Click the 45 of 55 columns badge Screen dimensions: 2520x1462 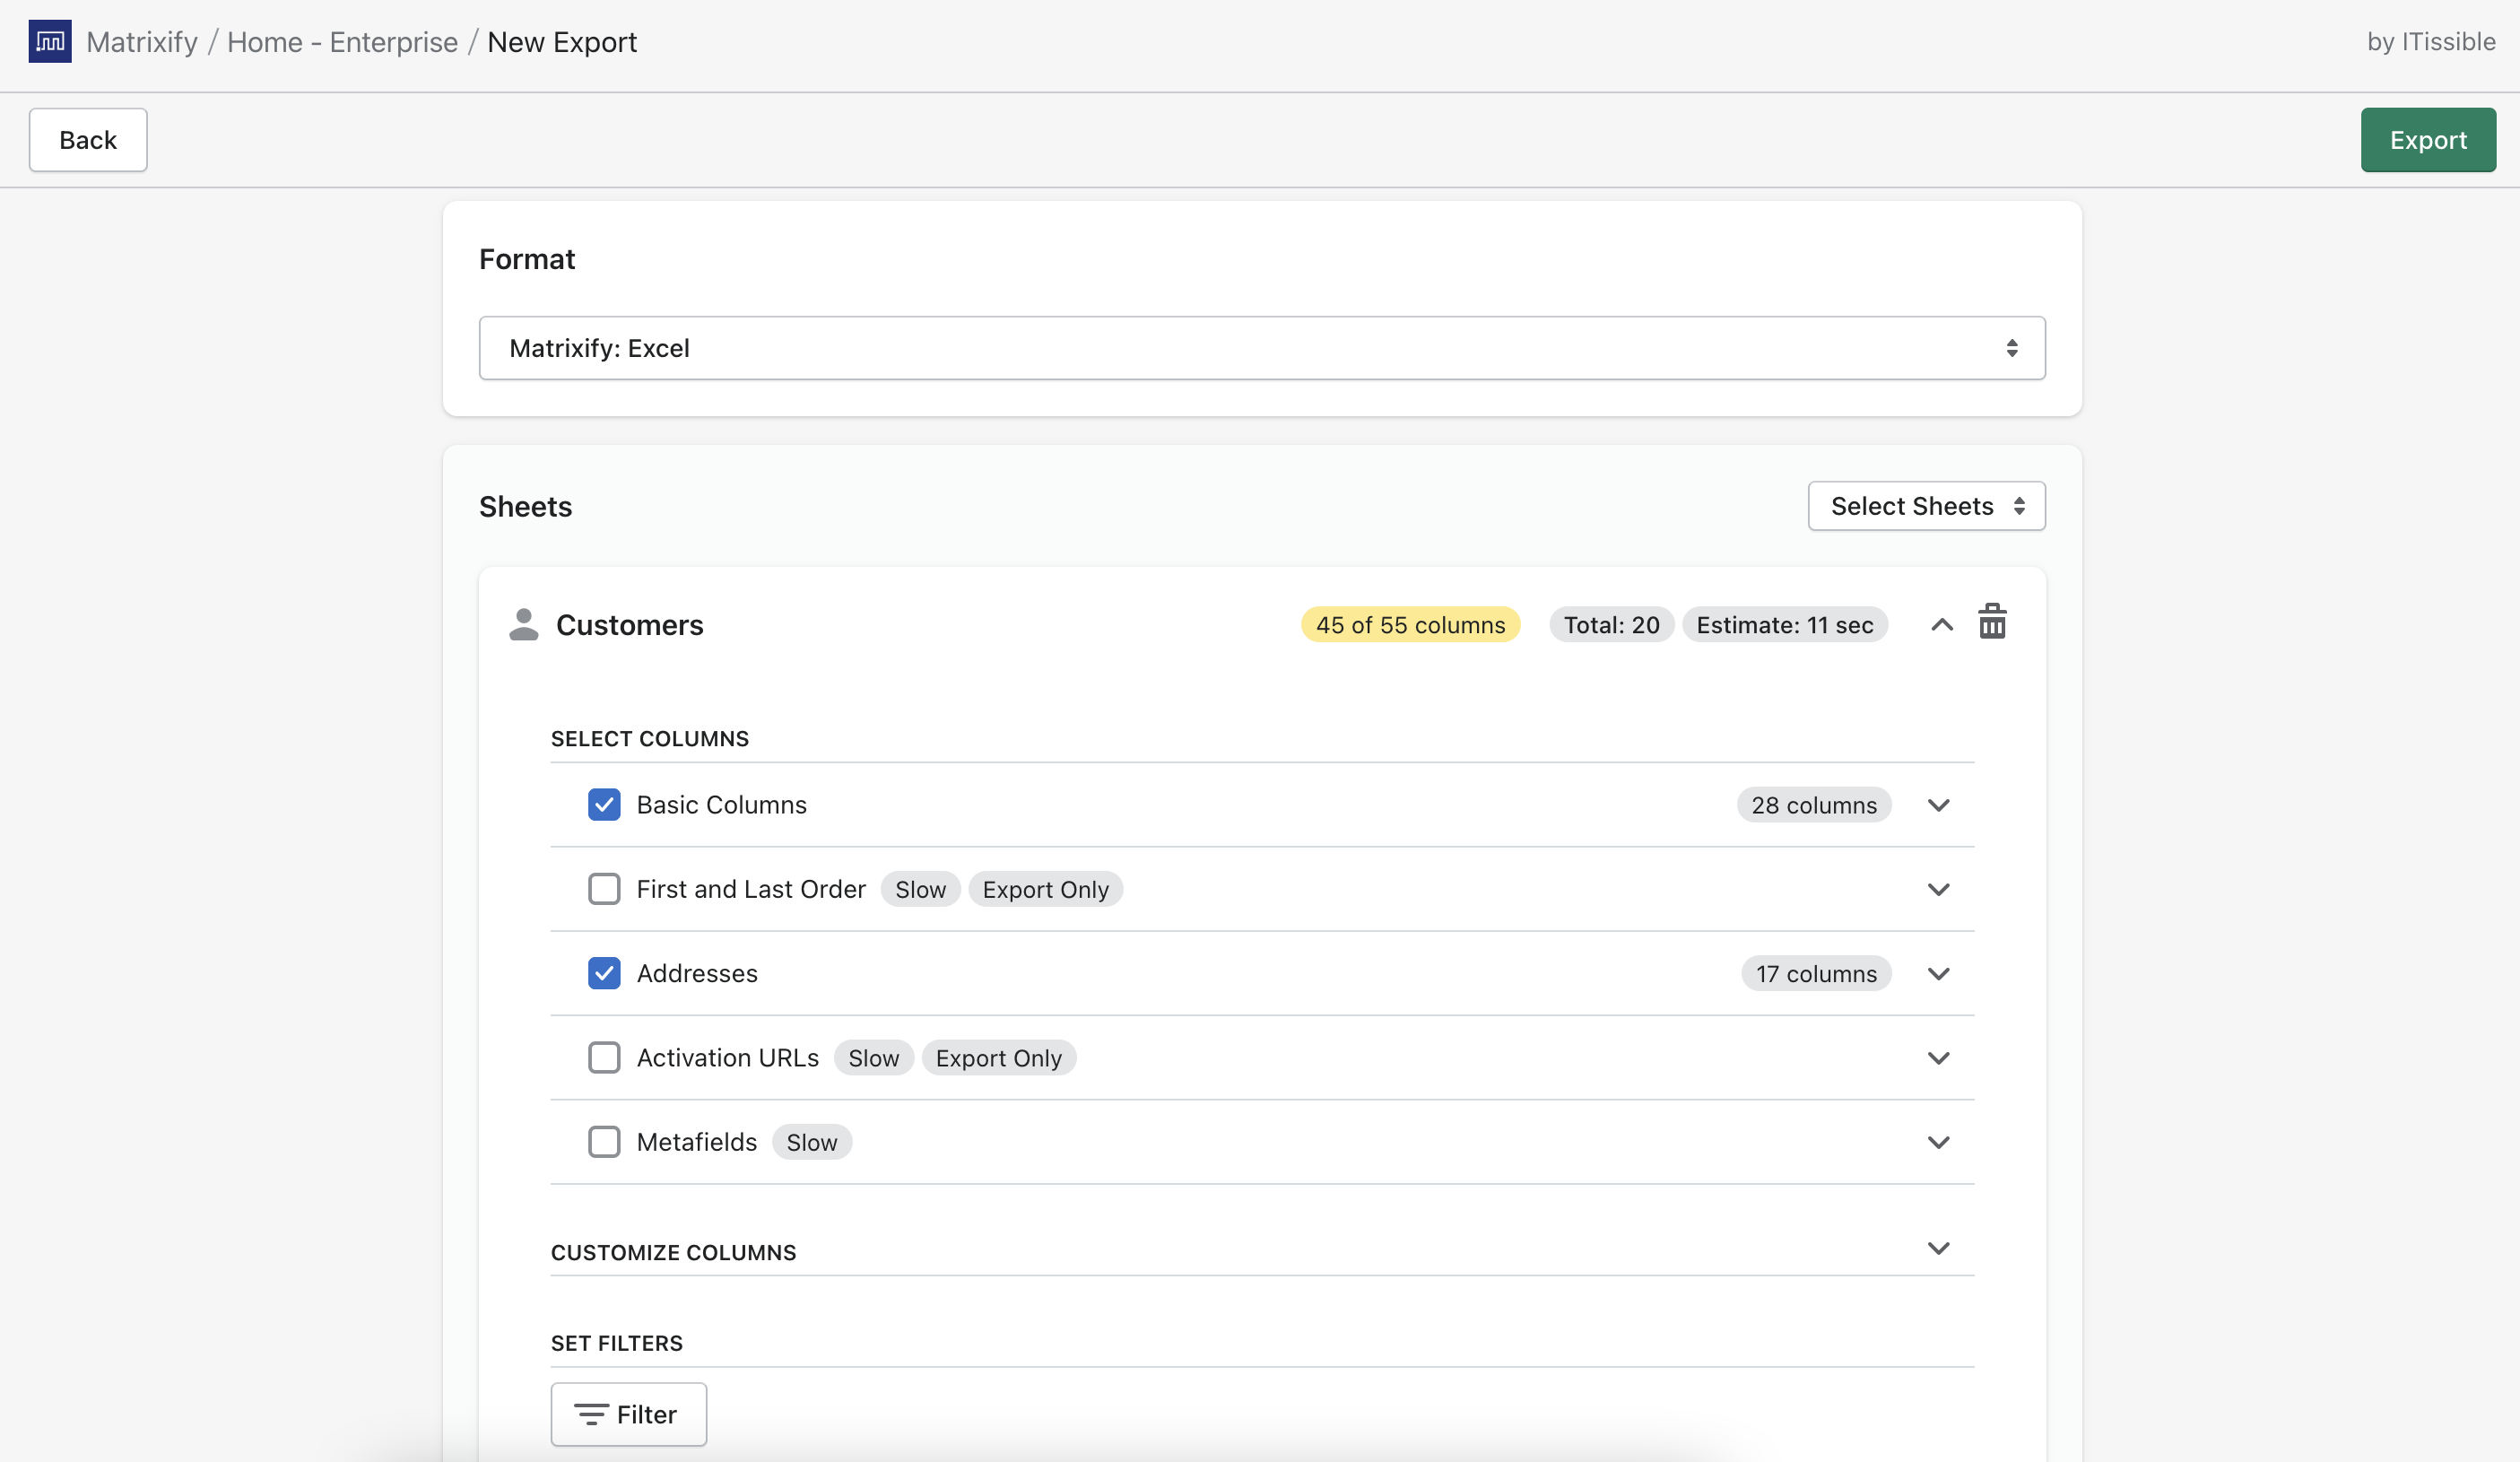click(x=1409, y=625)
